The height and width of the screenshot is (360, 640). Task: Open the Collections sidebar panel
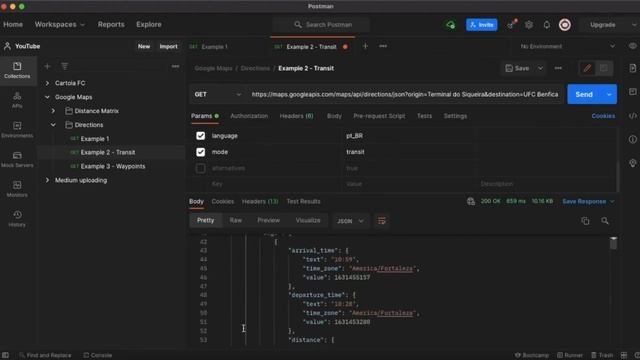[x=17, y=70]
